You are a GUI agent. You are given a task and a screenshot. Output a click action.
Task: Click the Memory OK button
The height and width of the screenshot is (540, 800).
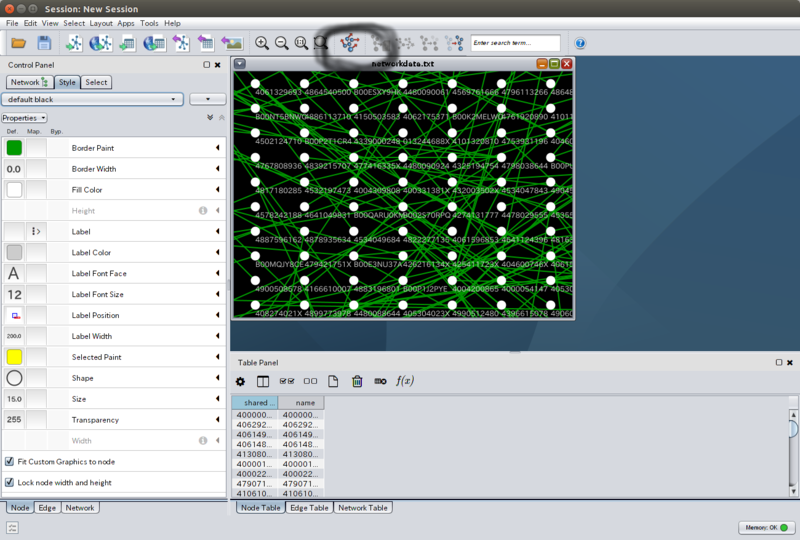click(x=766, y=528)
